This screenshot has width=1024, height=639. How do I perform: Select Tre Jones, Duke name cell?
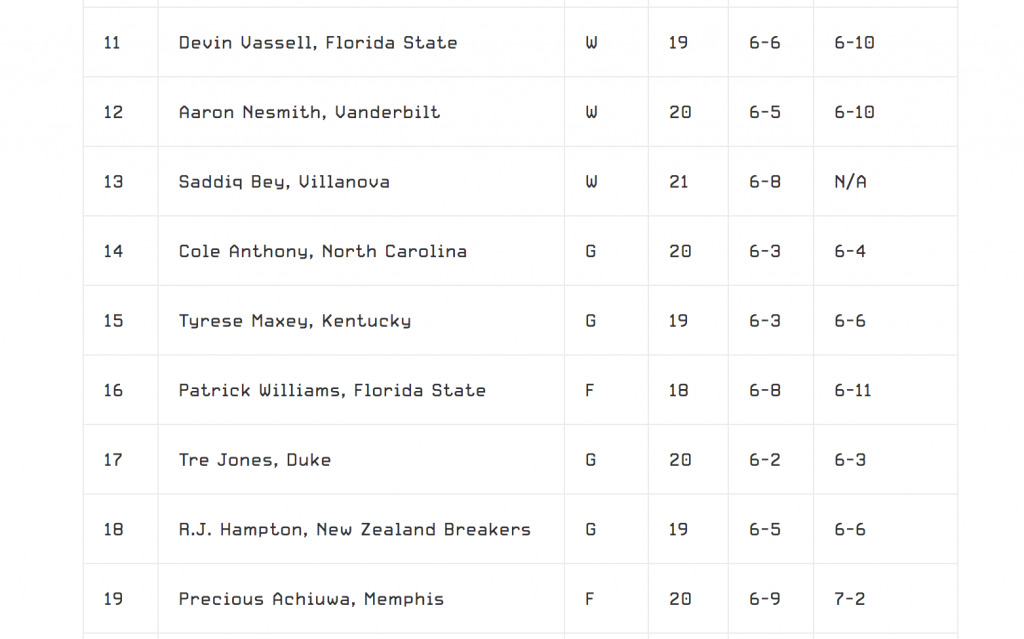[x=361, y=460]
